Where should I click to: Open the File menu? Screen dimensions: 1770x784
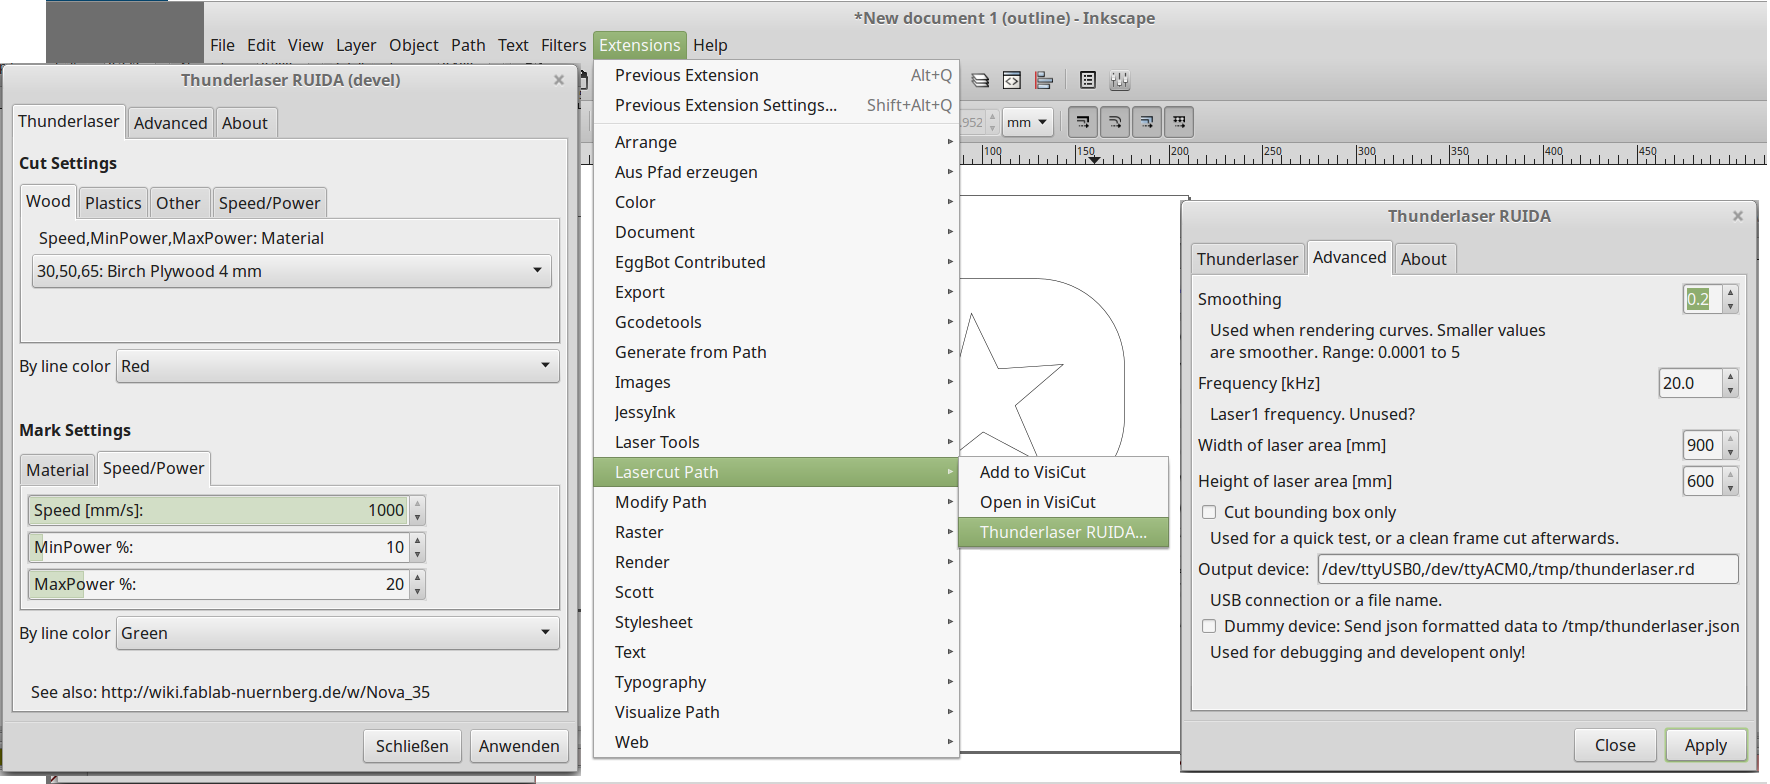point(222,45)
